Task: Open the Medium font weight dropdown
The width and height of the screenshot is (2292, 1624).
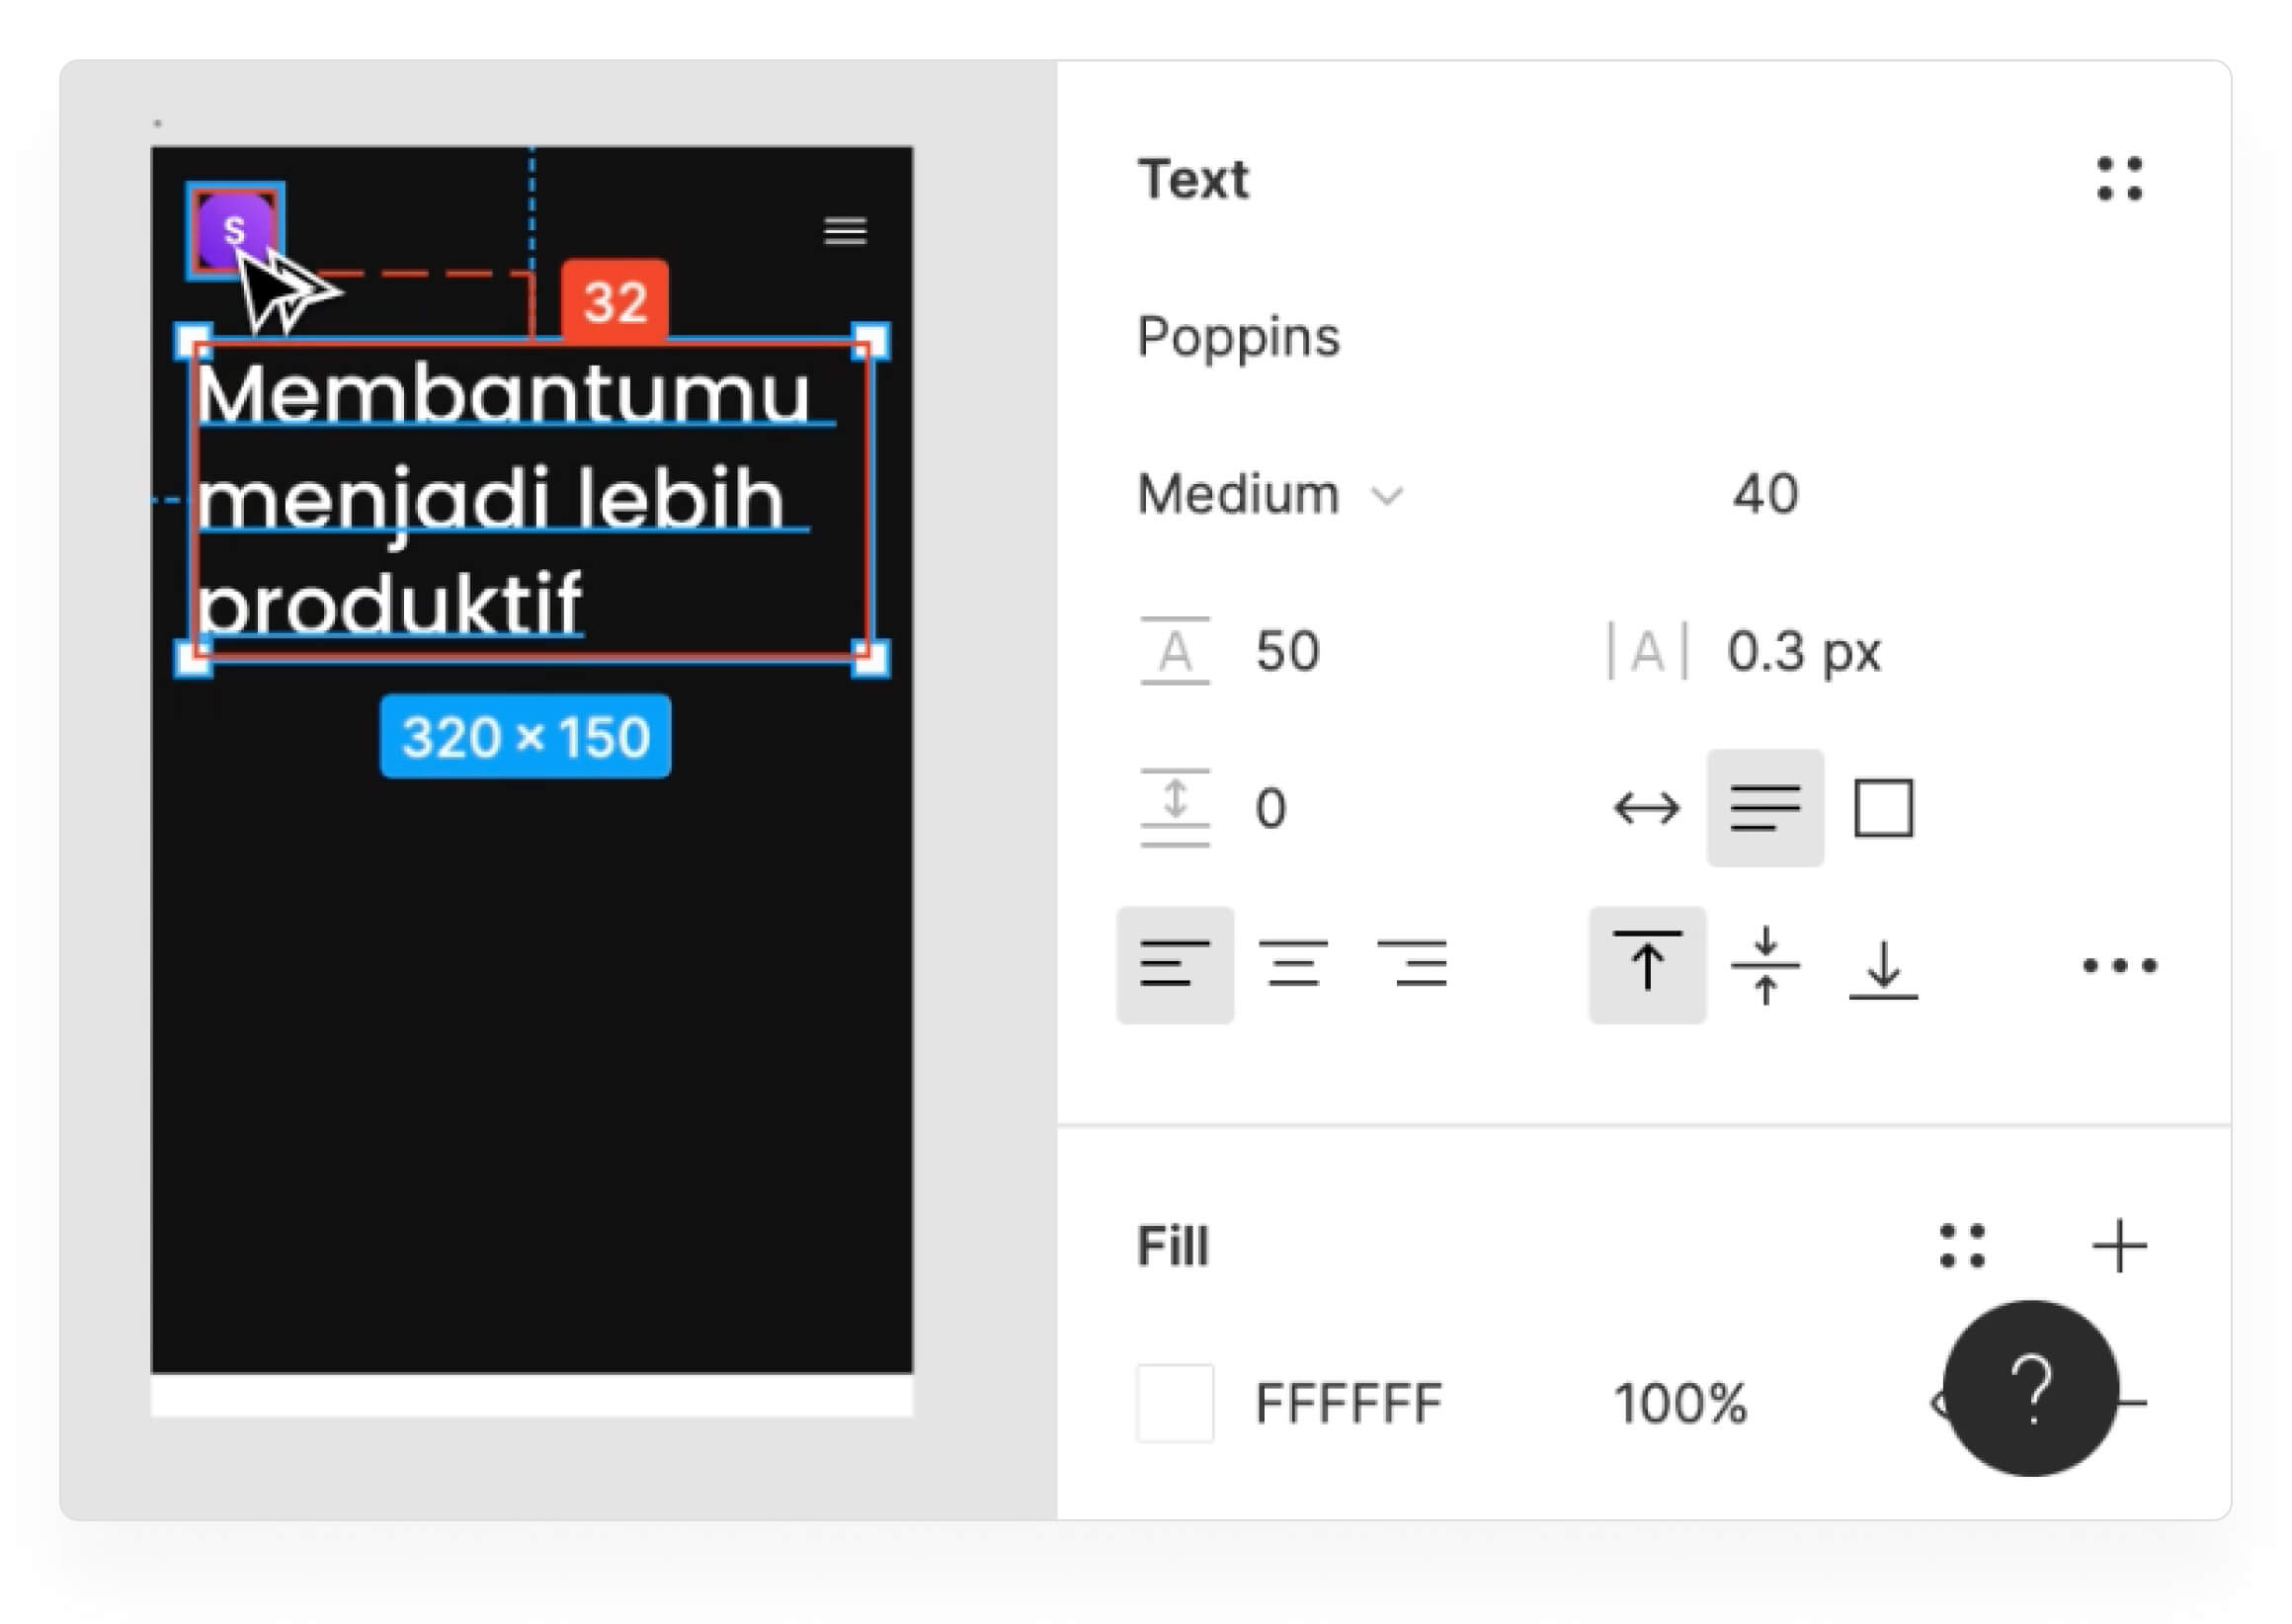Action: [1270, 495]
